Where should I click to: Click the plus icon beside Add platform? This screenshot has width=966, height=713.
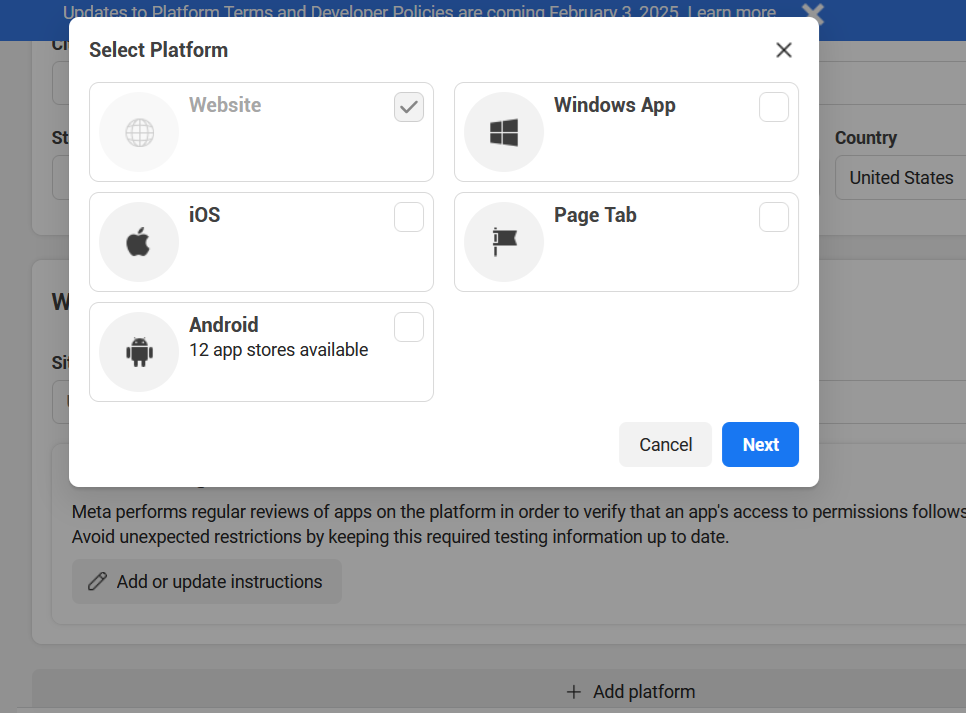pos(574,692)
